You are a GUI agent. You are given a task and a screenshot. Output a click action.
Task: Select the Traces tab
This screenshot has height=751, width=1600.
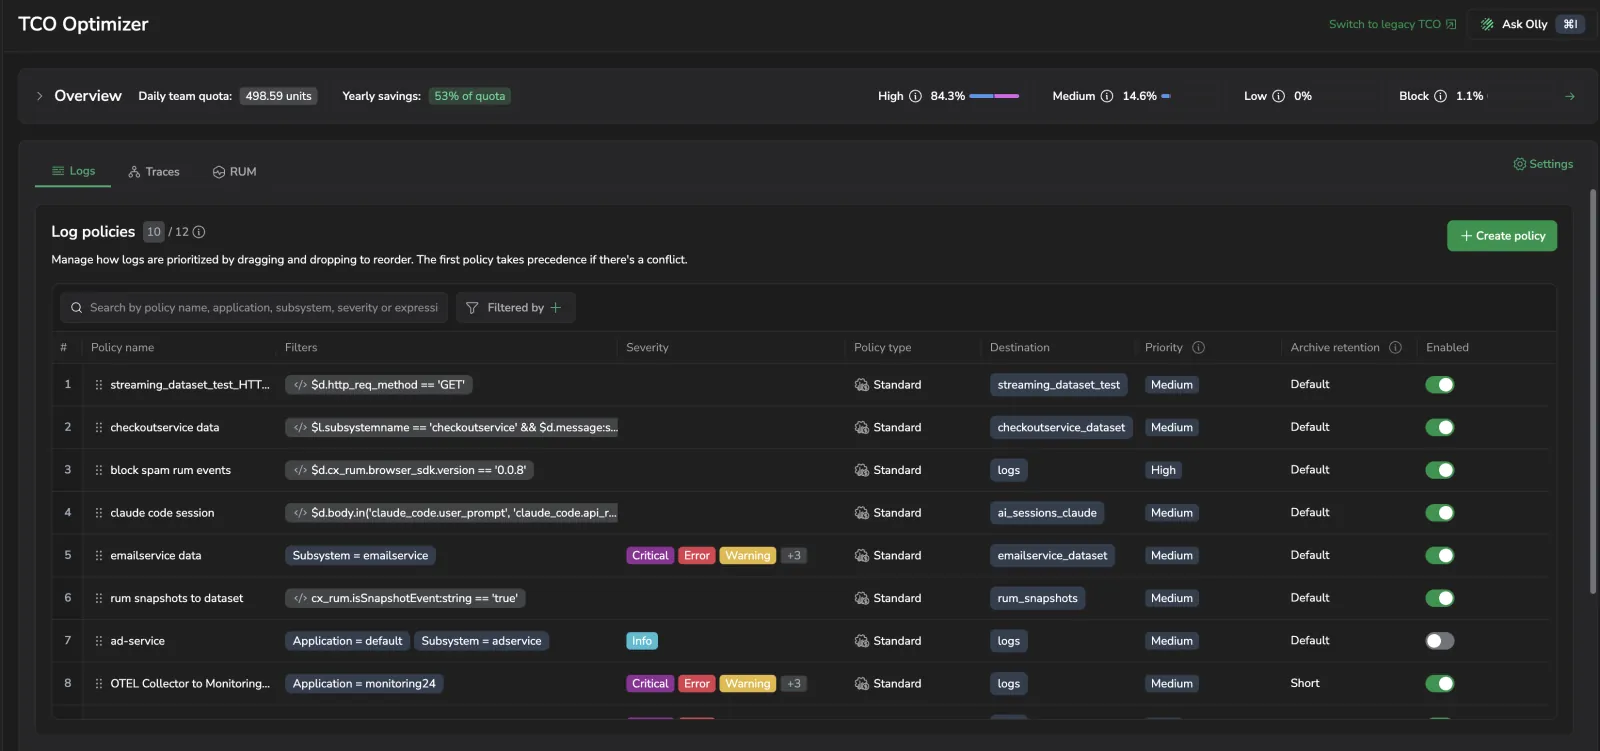point(154,172)
